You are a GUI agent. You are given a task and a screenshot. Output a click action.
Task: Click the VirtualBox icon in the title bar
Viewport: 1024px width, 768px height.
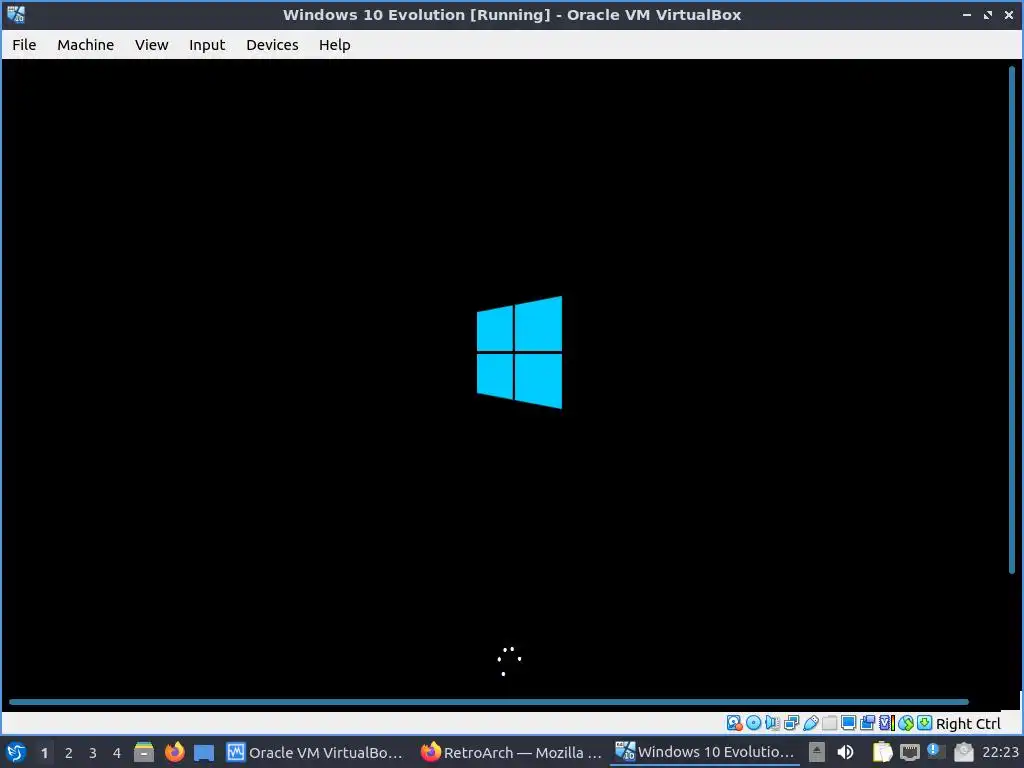tap(16, 14)
